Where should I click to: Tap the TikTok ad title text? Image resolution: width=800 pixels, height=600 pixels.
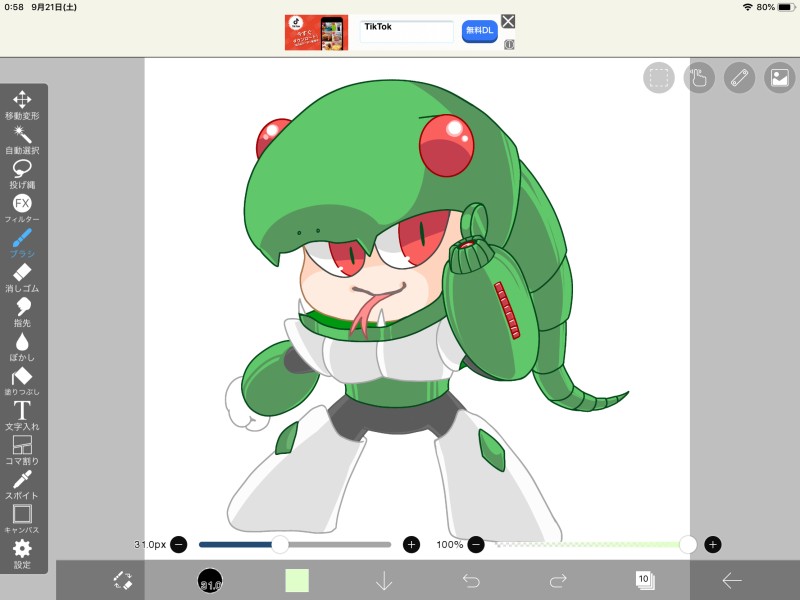point(378,27)
